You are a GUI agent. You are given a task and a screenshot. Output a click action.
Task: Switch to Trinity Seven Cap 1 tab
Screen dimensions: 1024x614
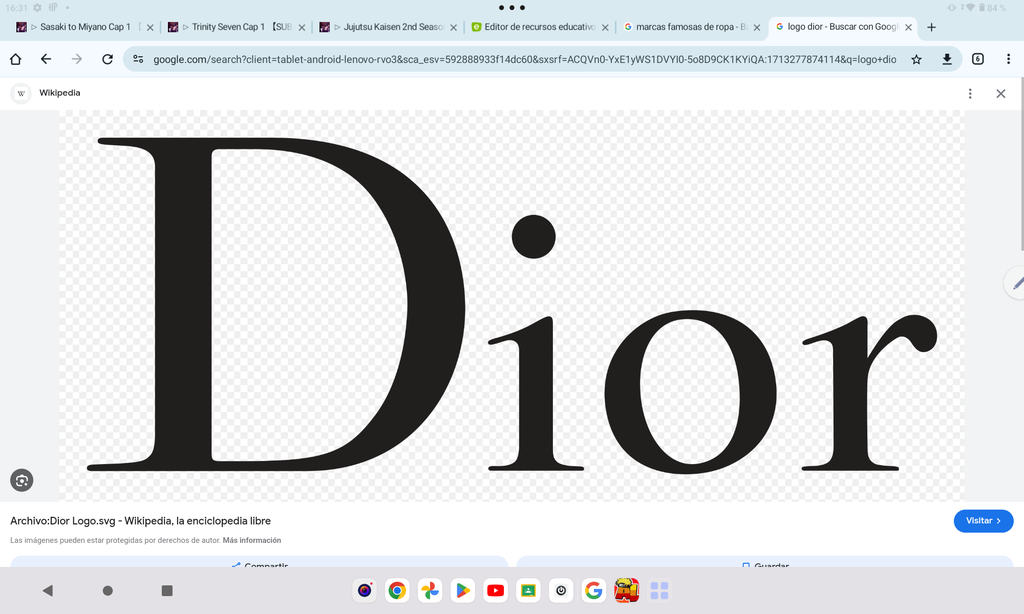229,27
